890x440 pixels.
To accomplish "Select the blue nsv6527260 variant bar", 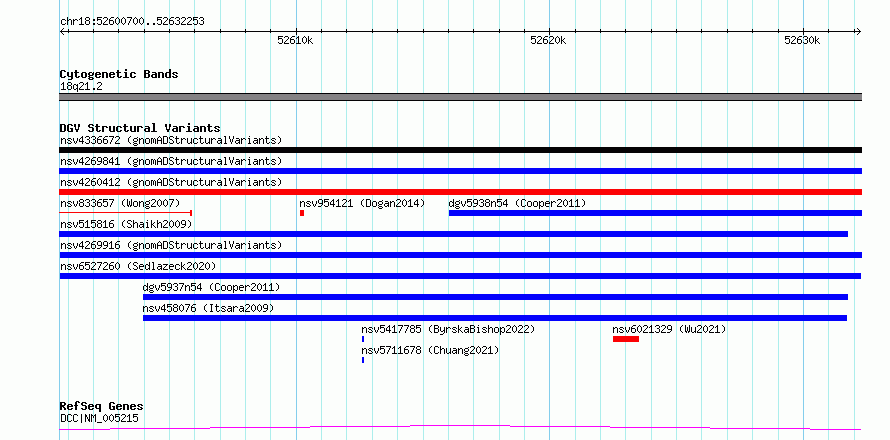I will 460,276.
